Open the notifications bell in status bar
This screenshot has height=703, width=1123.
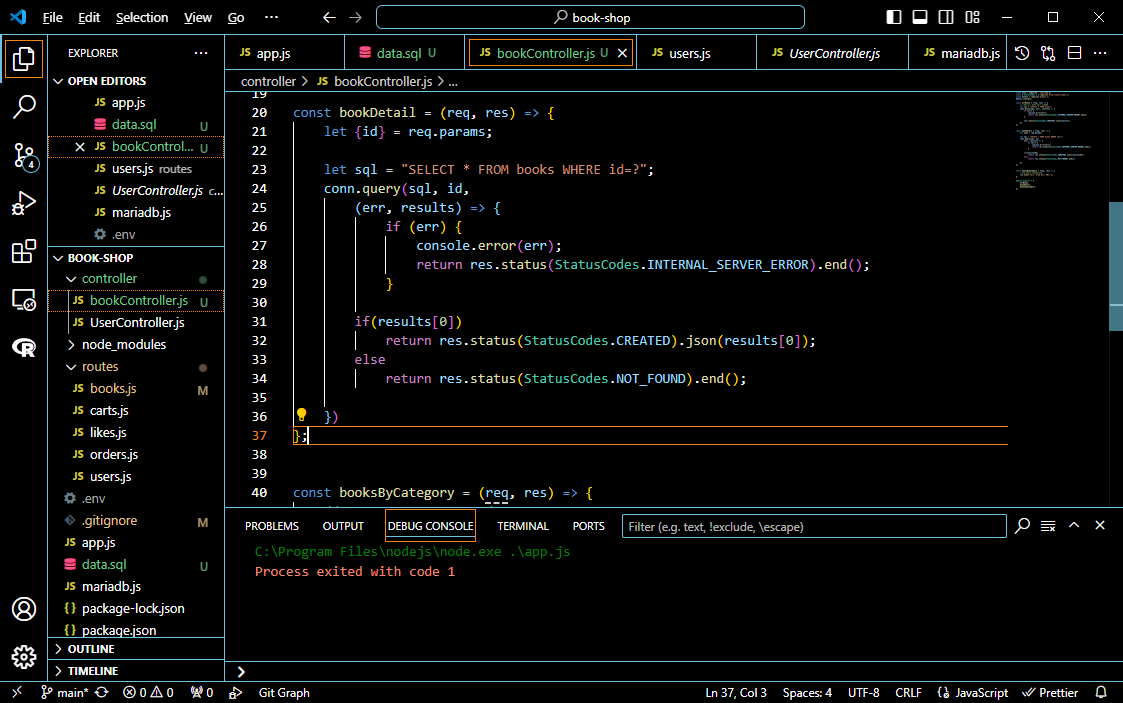click(1101, 692)
